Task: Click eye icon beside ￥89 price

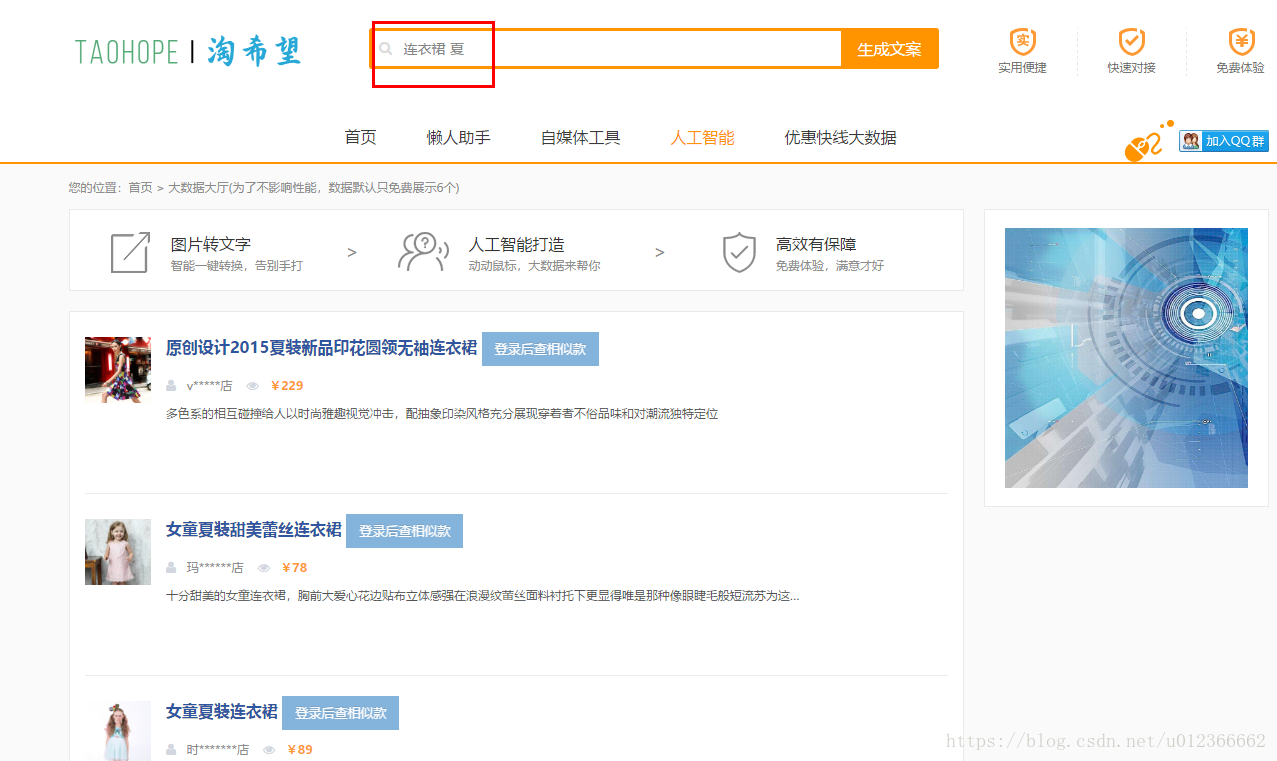Action: click(269, 749)
